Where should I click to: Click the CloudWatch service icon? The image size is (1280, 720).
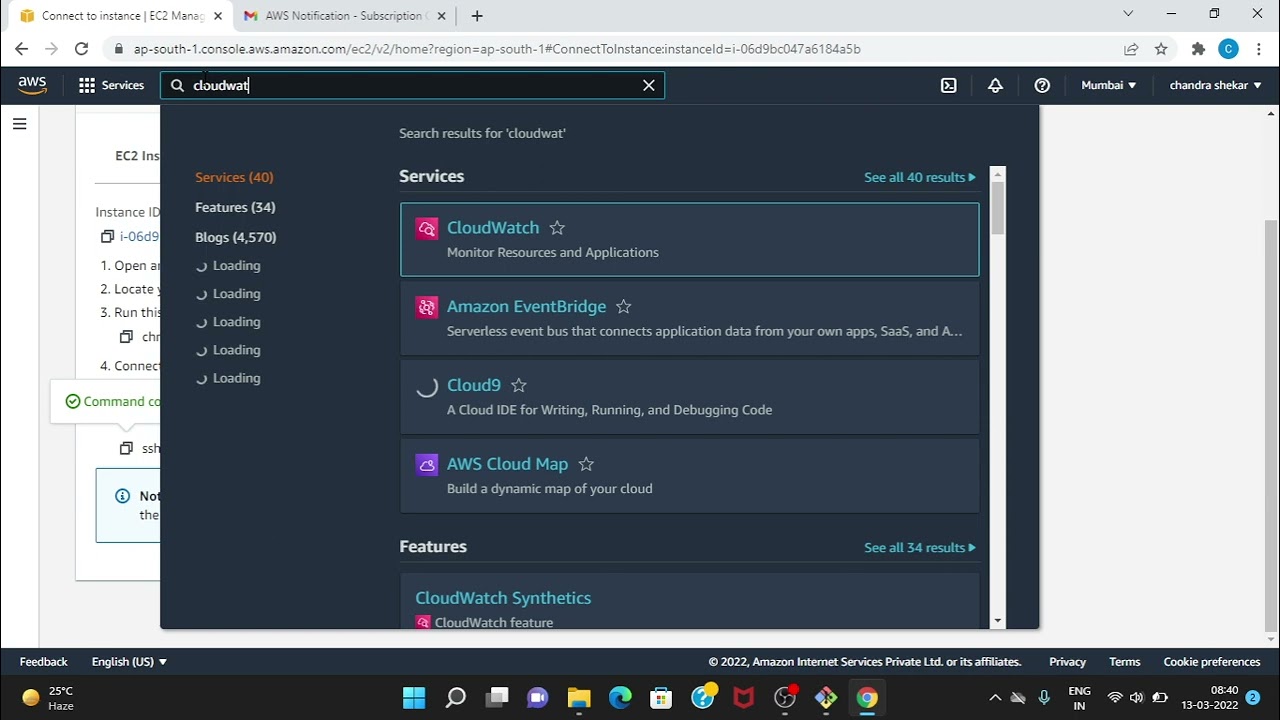point(427,229)
